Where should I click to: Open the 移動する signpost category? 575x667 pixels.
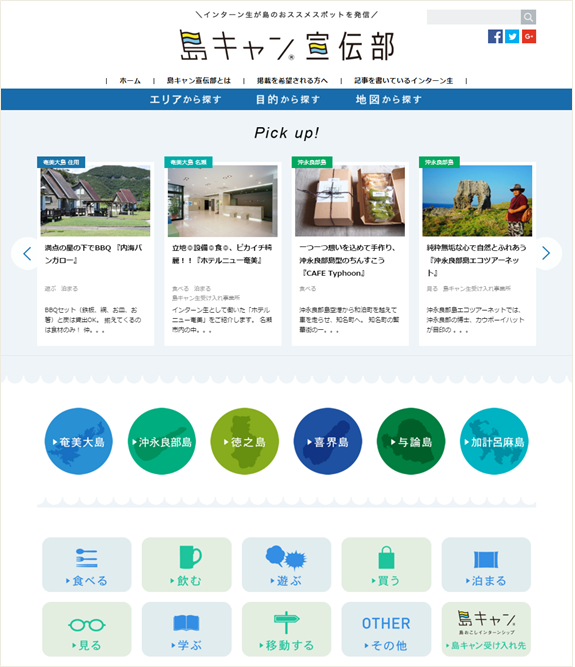click(286, 629)
